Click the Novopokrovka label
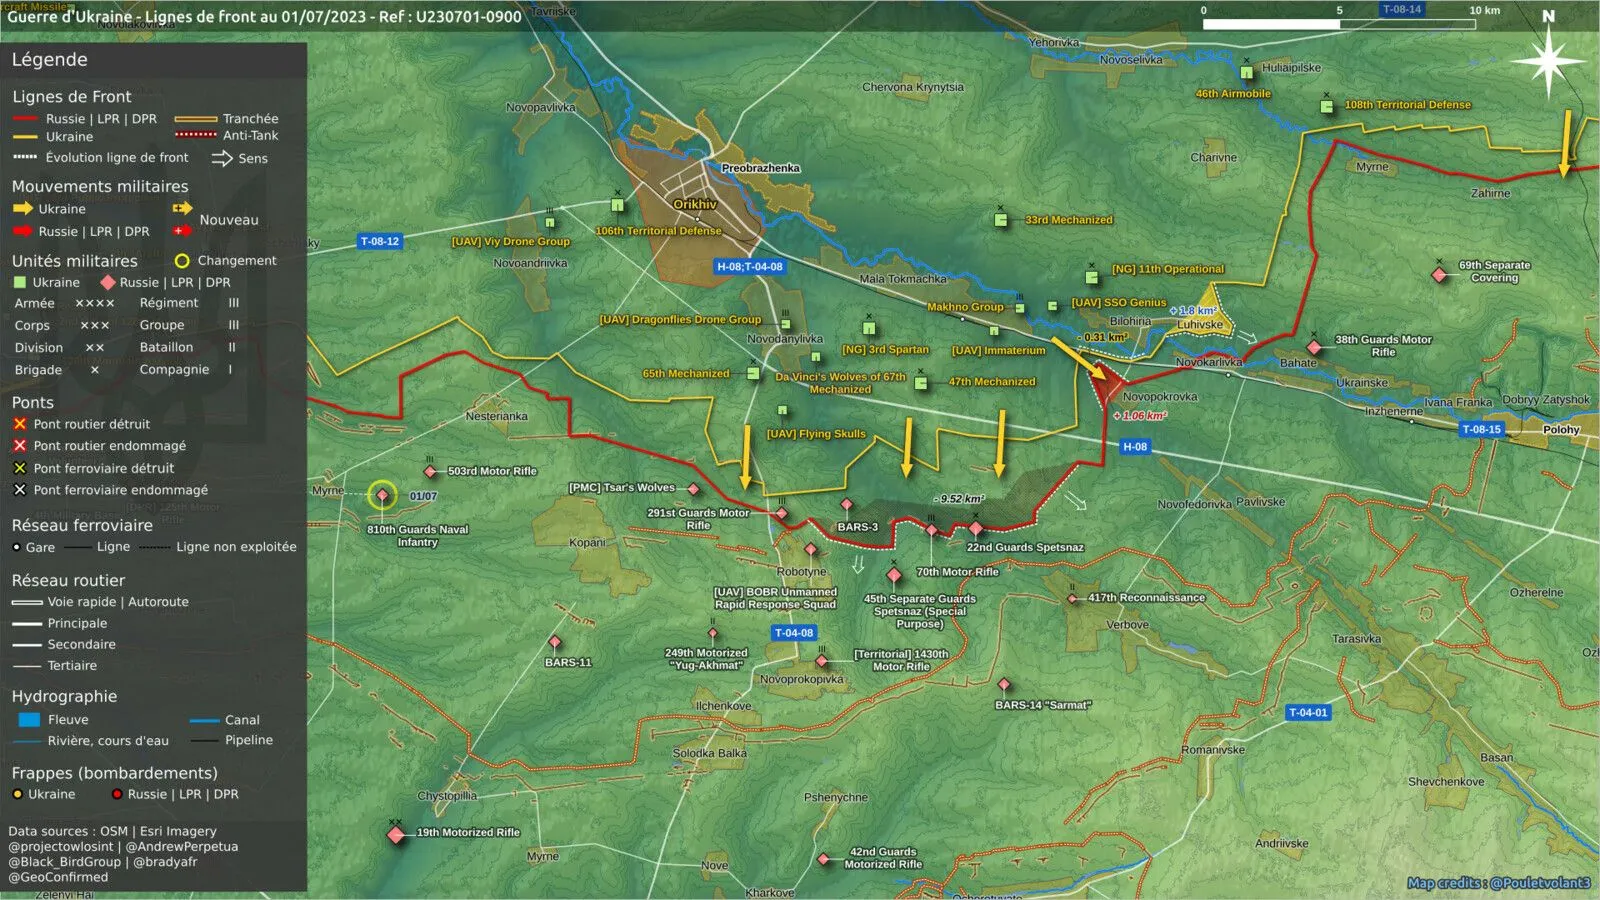Image resolution: width=1600 pixels, height=900 pixels. point(1160,397)
